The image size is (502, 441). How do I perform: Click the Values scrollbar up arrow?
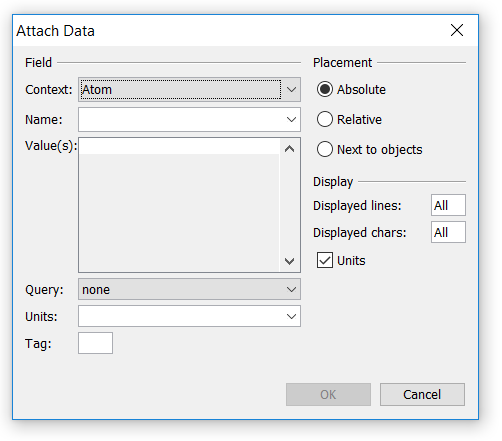(289, 149)
